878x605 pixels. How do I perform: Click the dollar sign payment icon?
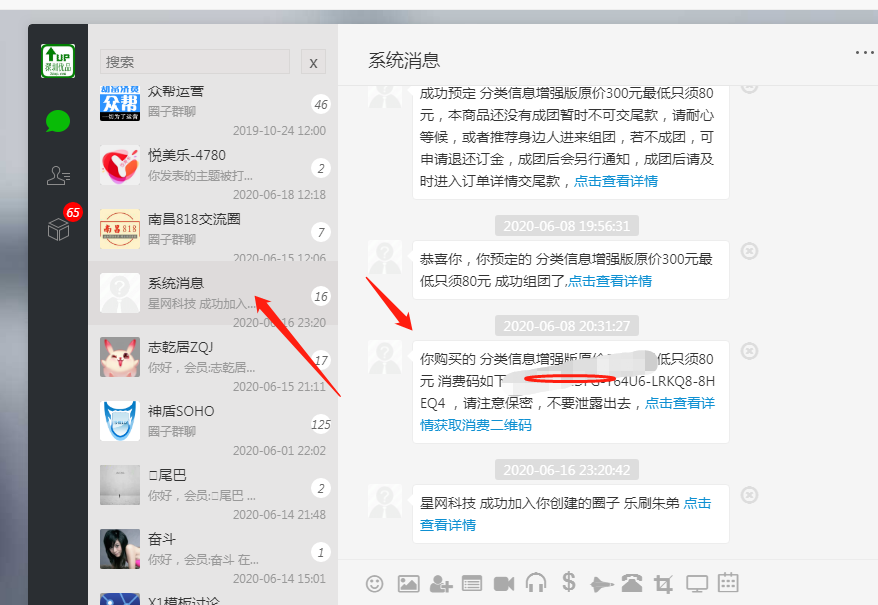(x=568, y=582)
